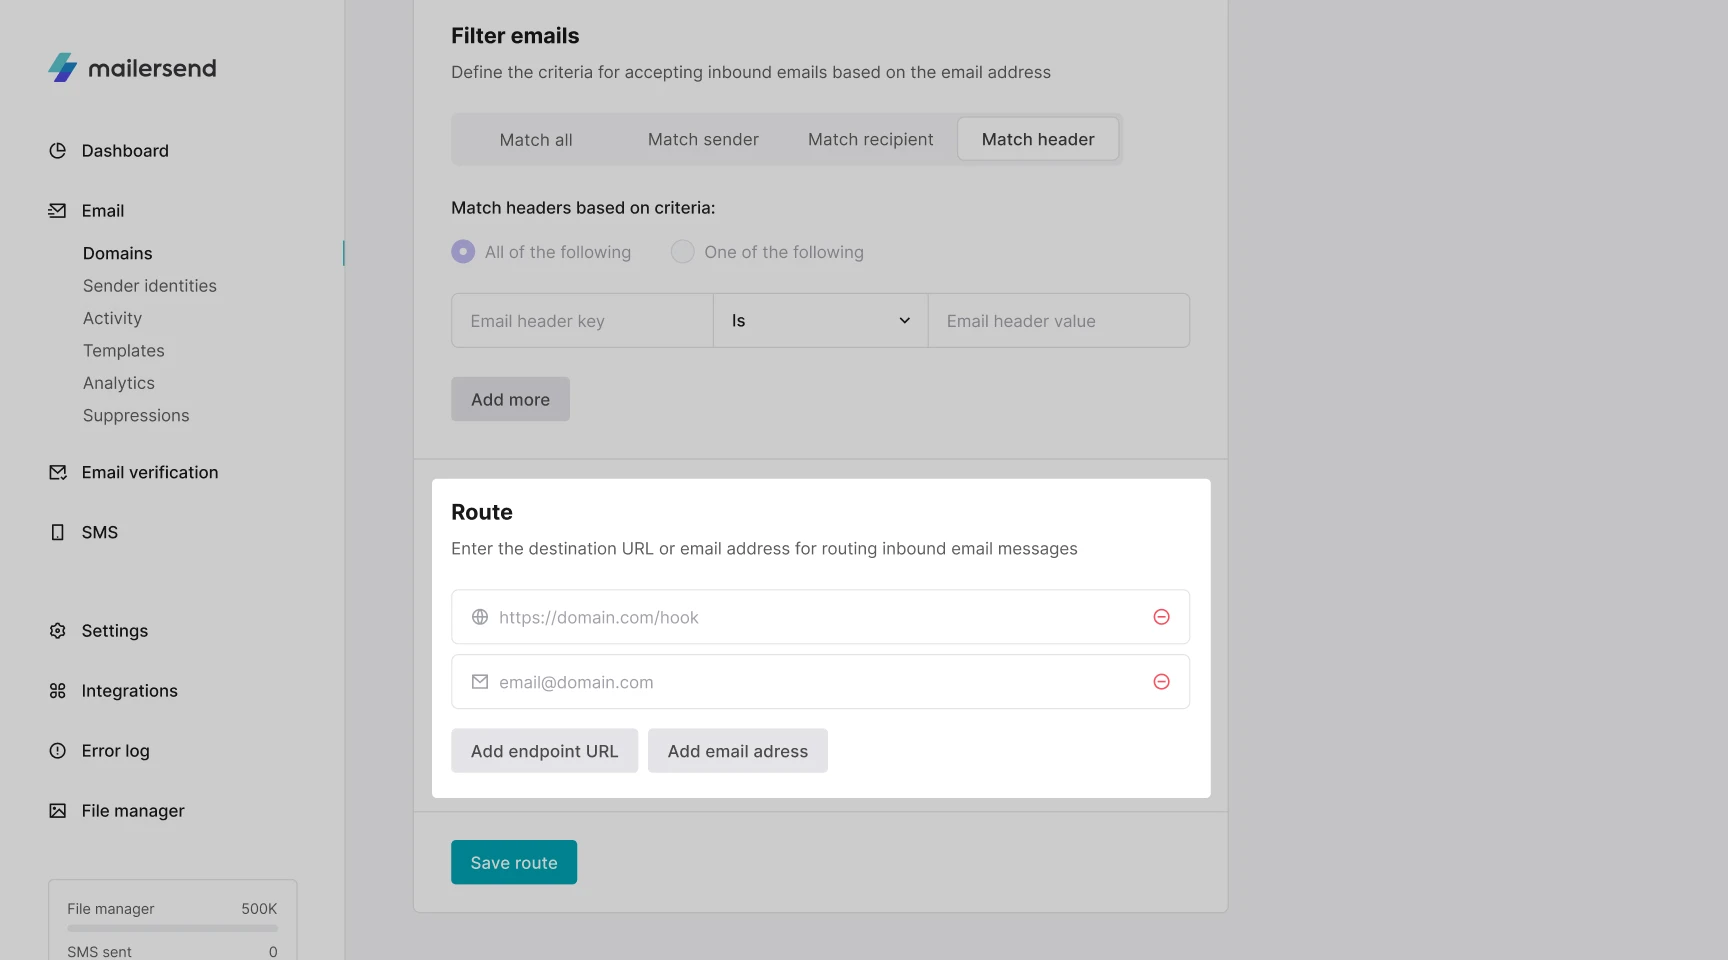Remove the endpoint URL route row
Viewport: 1728px width, 960px height.
click(x=1161, y=617)
